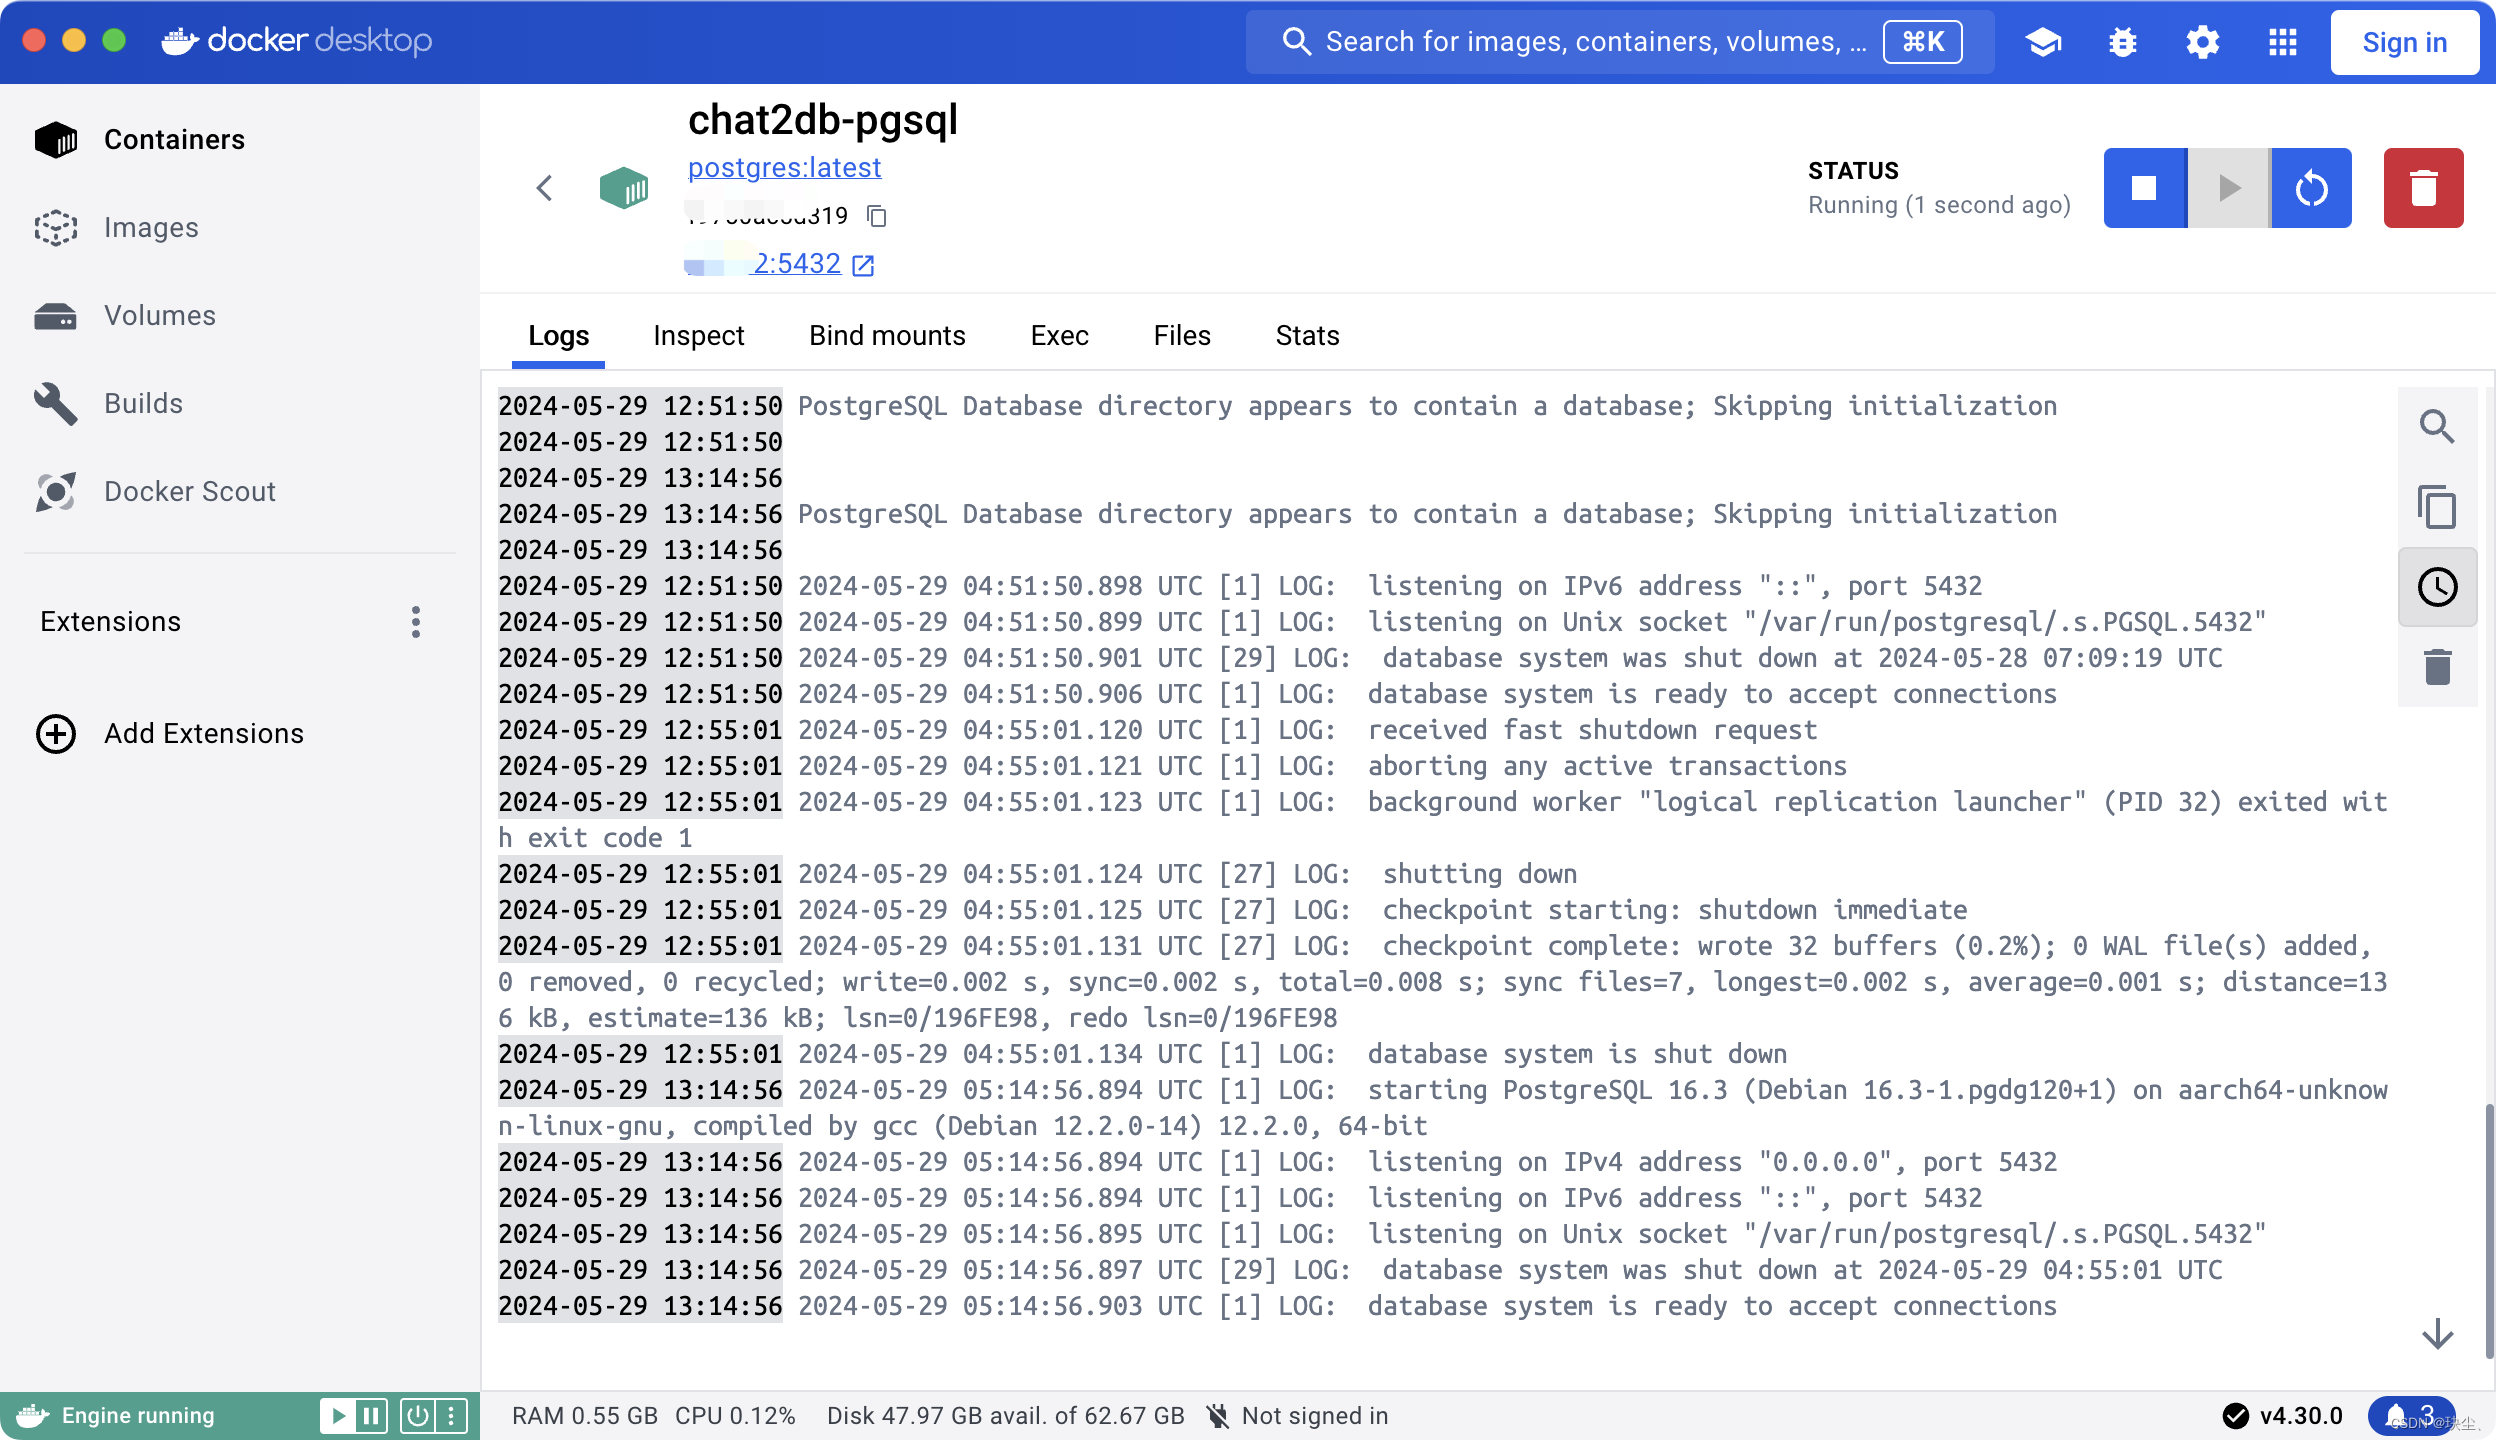Click the Engine running whale icon
Screen dimensions: 2496x1440
click(x=32, y=1416)
